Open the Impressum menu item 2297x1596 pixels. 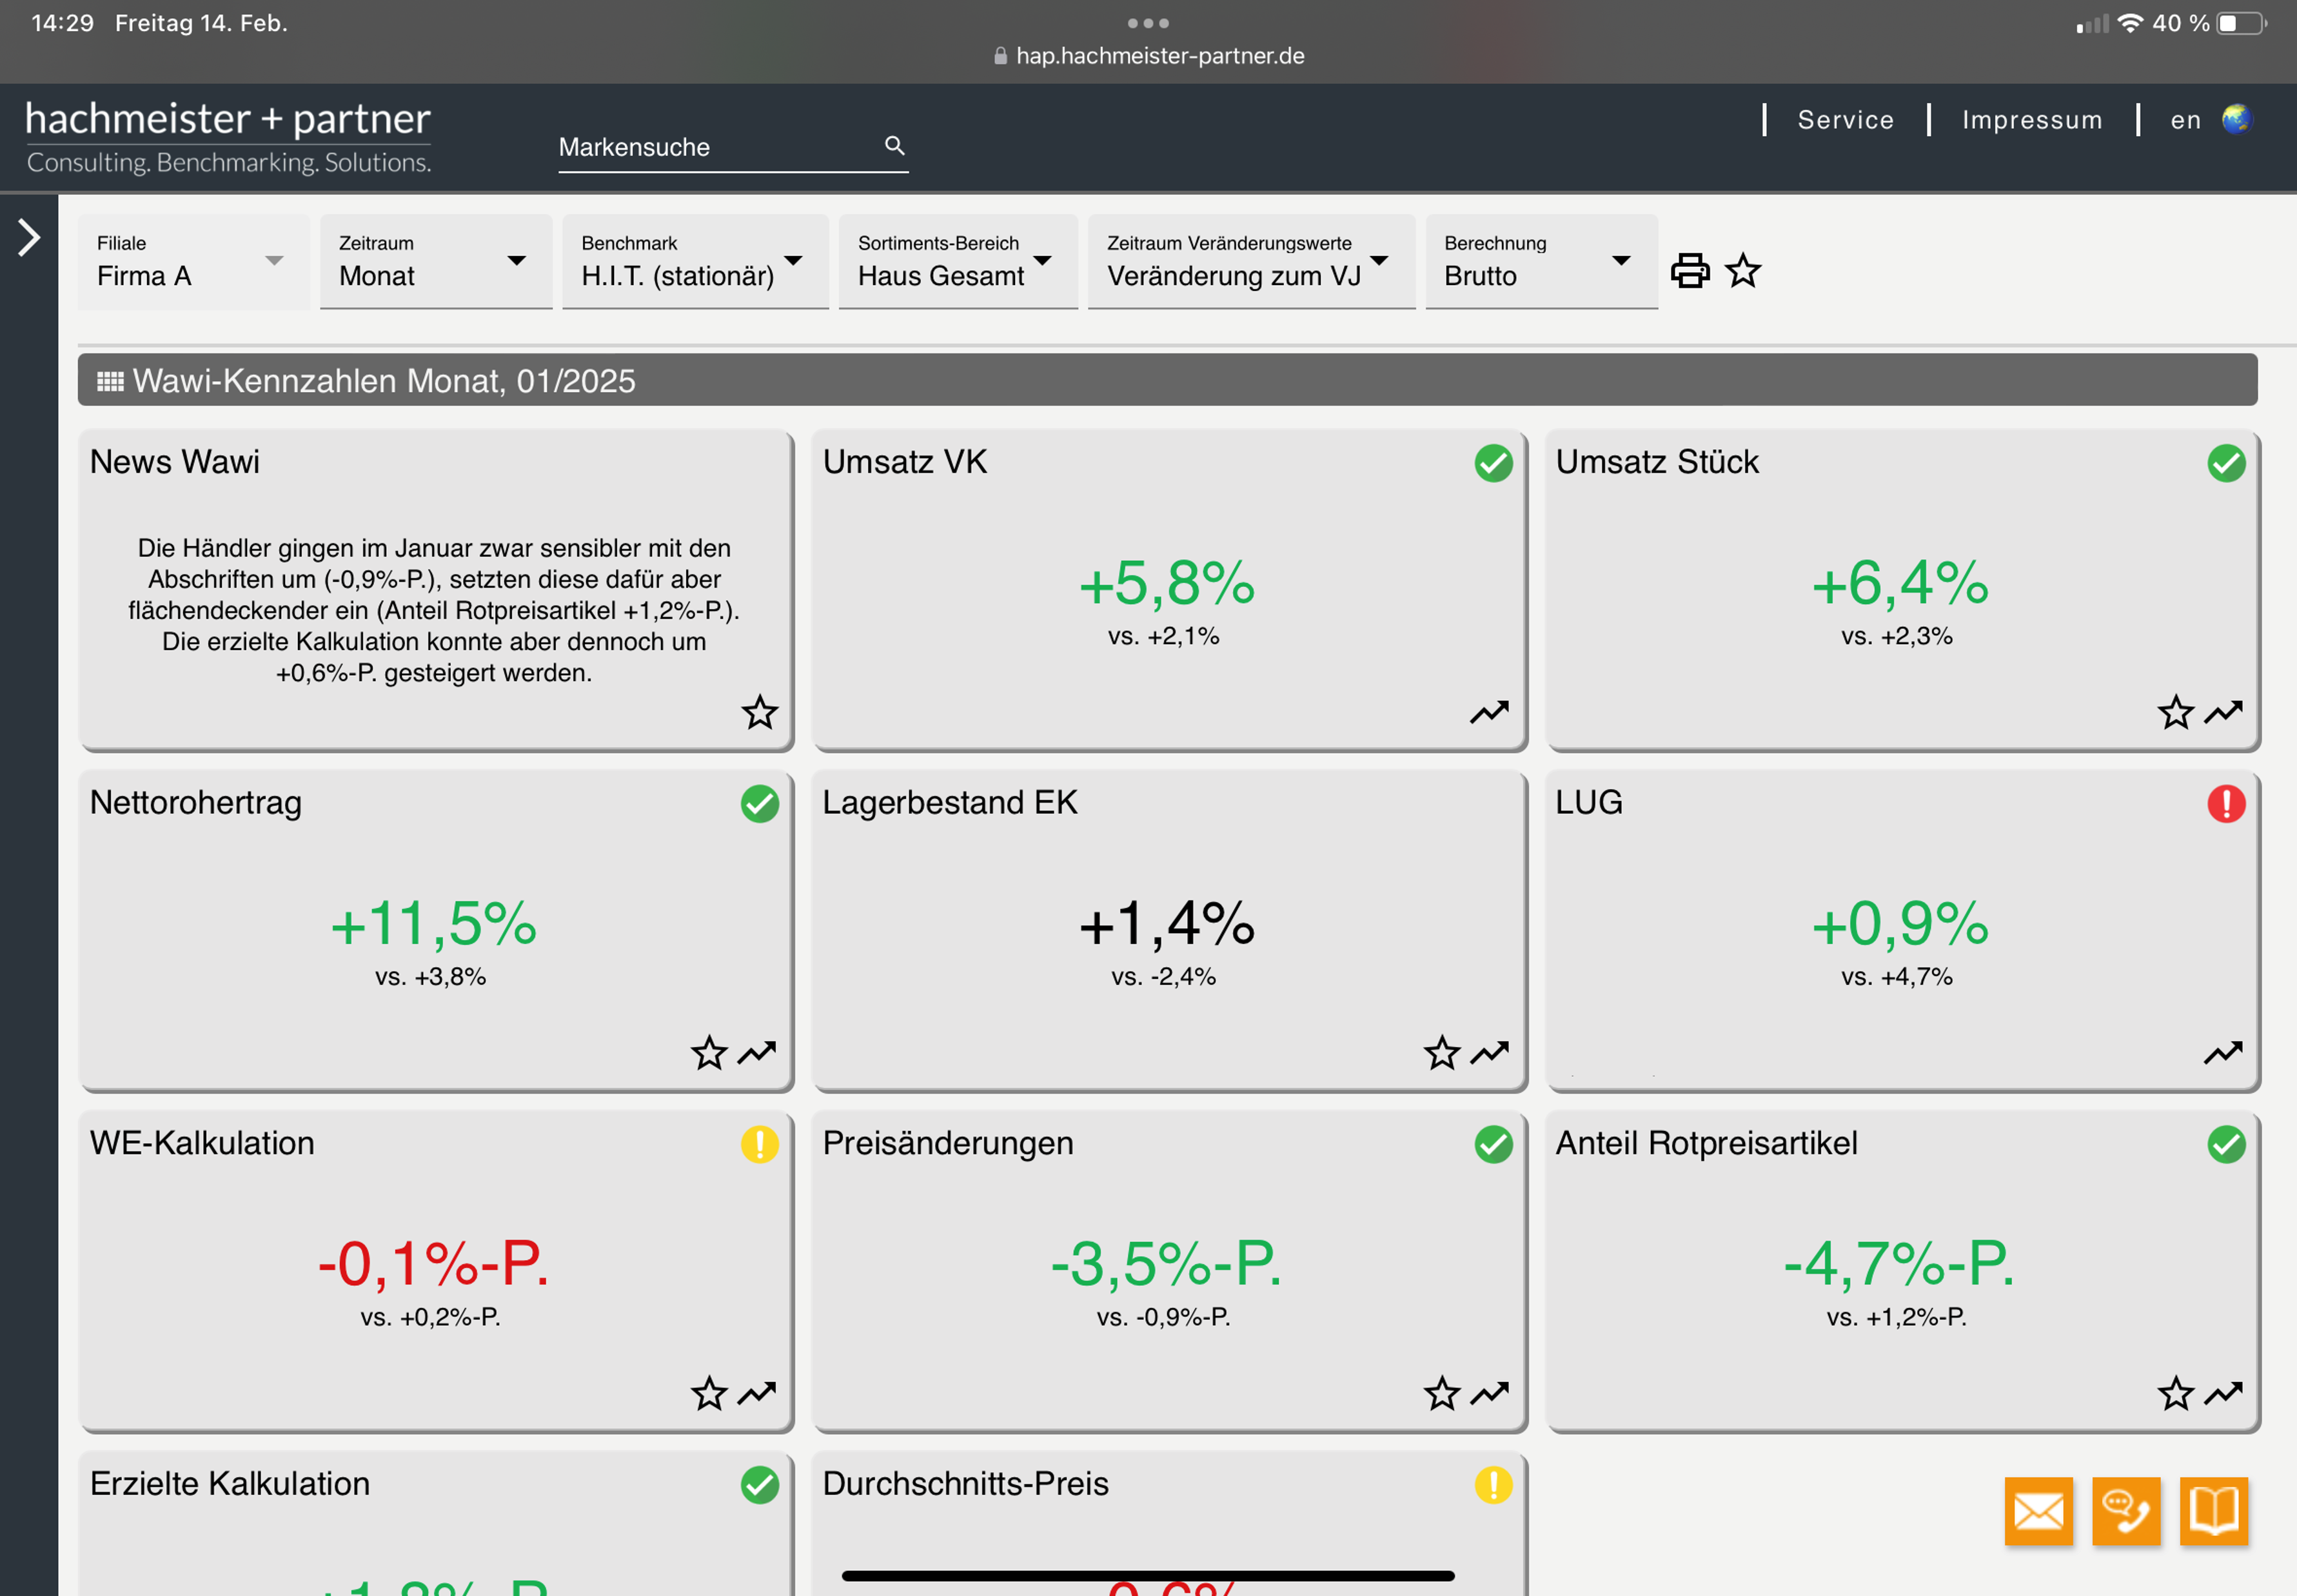(2031, 120)
